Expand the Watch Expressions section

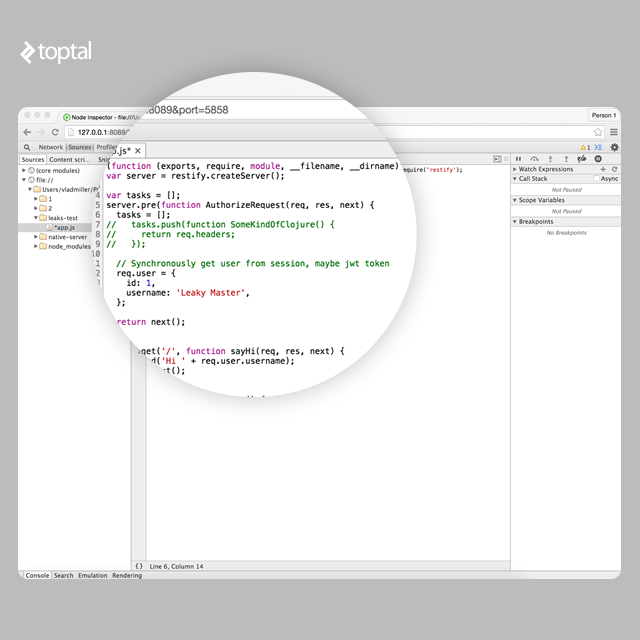[515, 169]
